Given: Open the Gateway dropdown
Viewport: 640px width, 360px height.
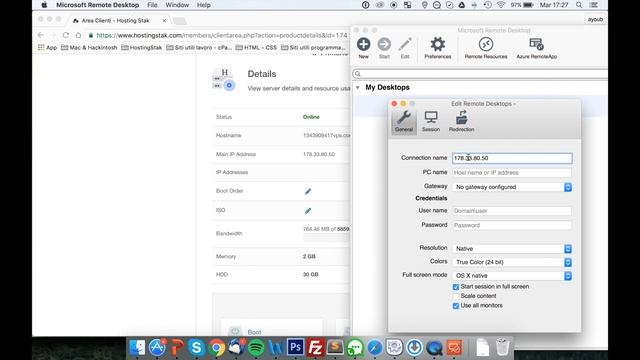Looking at the screenshot, I should [x=512, y=187].
